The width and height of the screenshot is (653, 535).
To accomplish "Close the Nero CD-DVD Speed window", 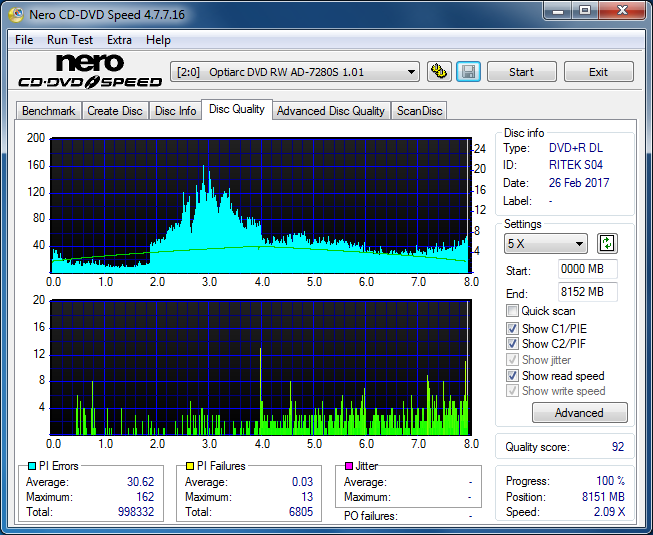I will 622,11.
